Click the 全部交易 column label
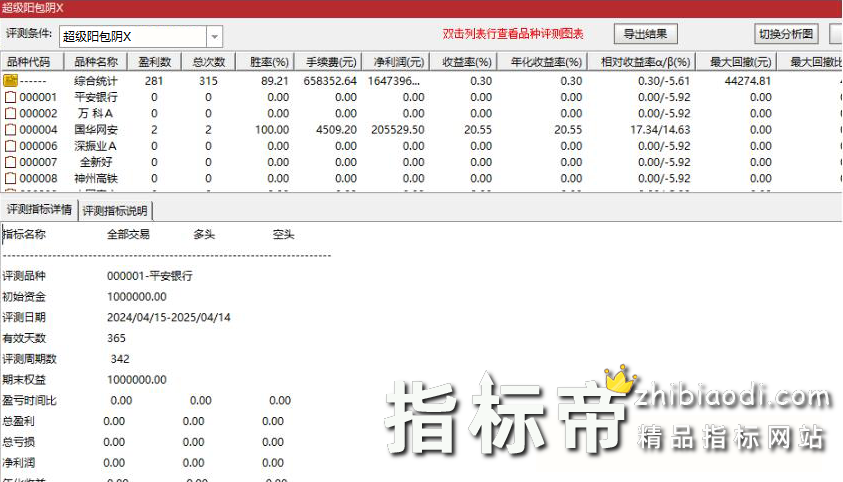This screenshot has width=843, height=482. click(128, 234)
